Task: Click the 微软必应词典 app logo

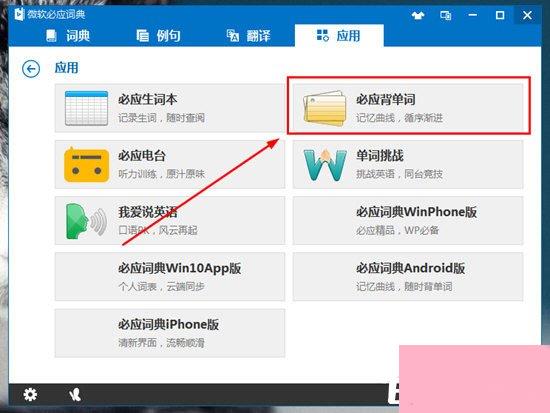Action: 19,14
